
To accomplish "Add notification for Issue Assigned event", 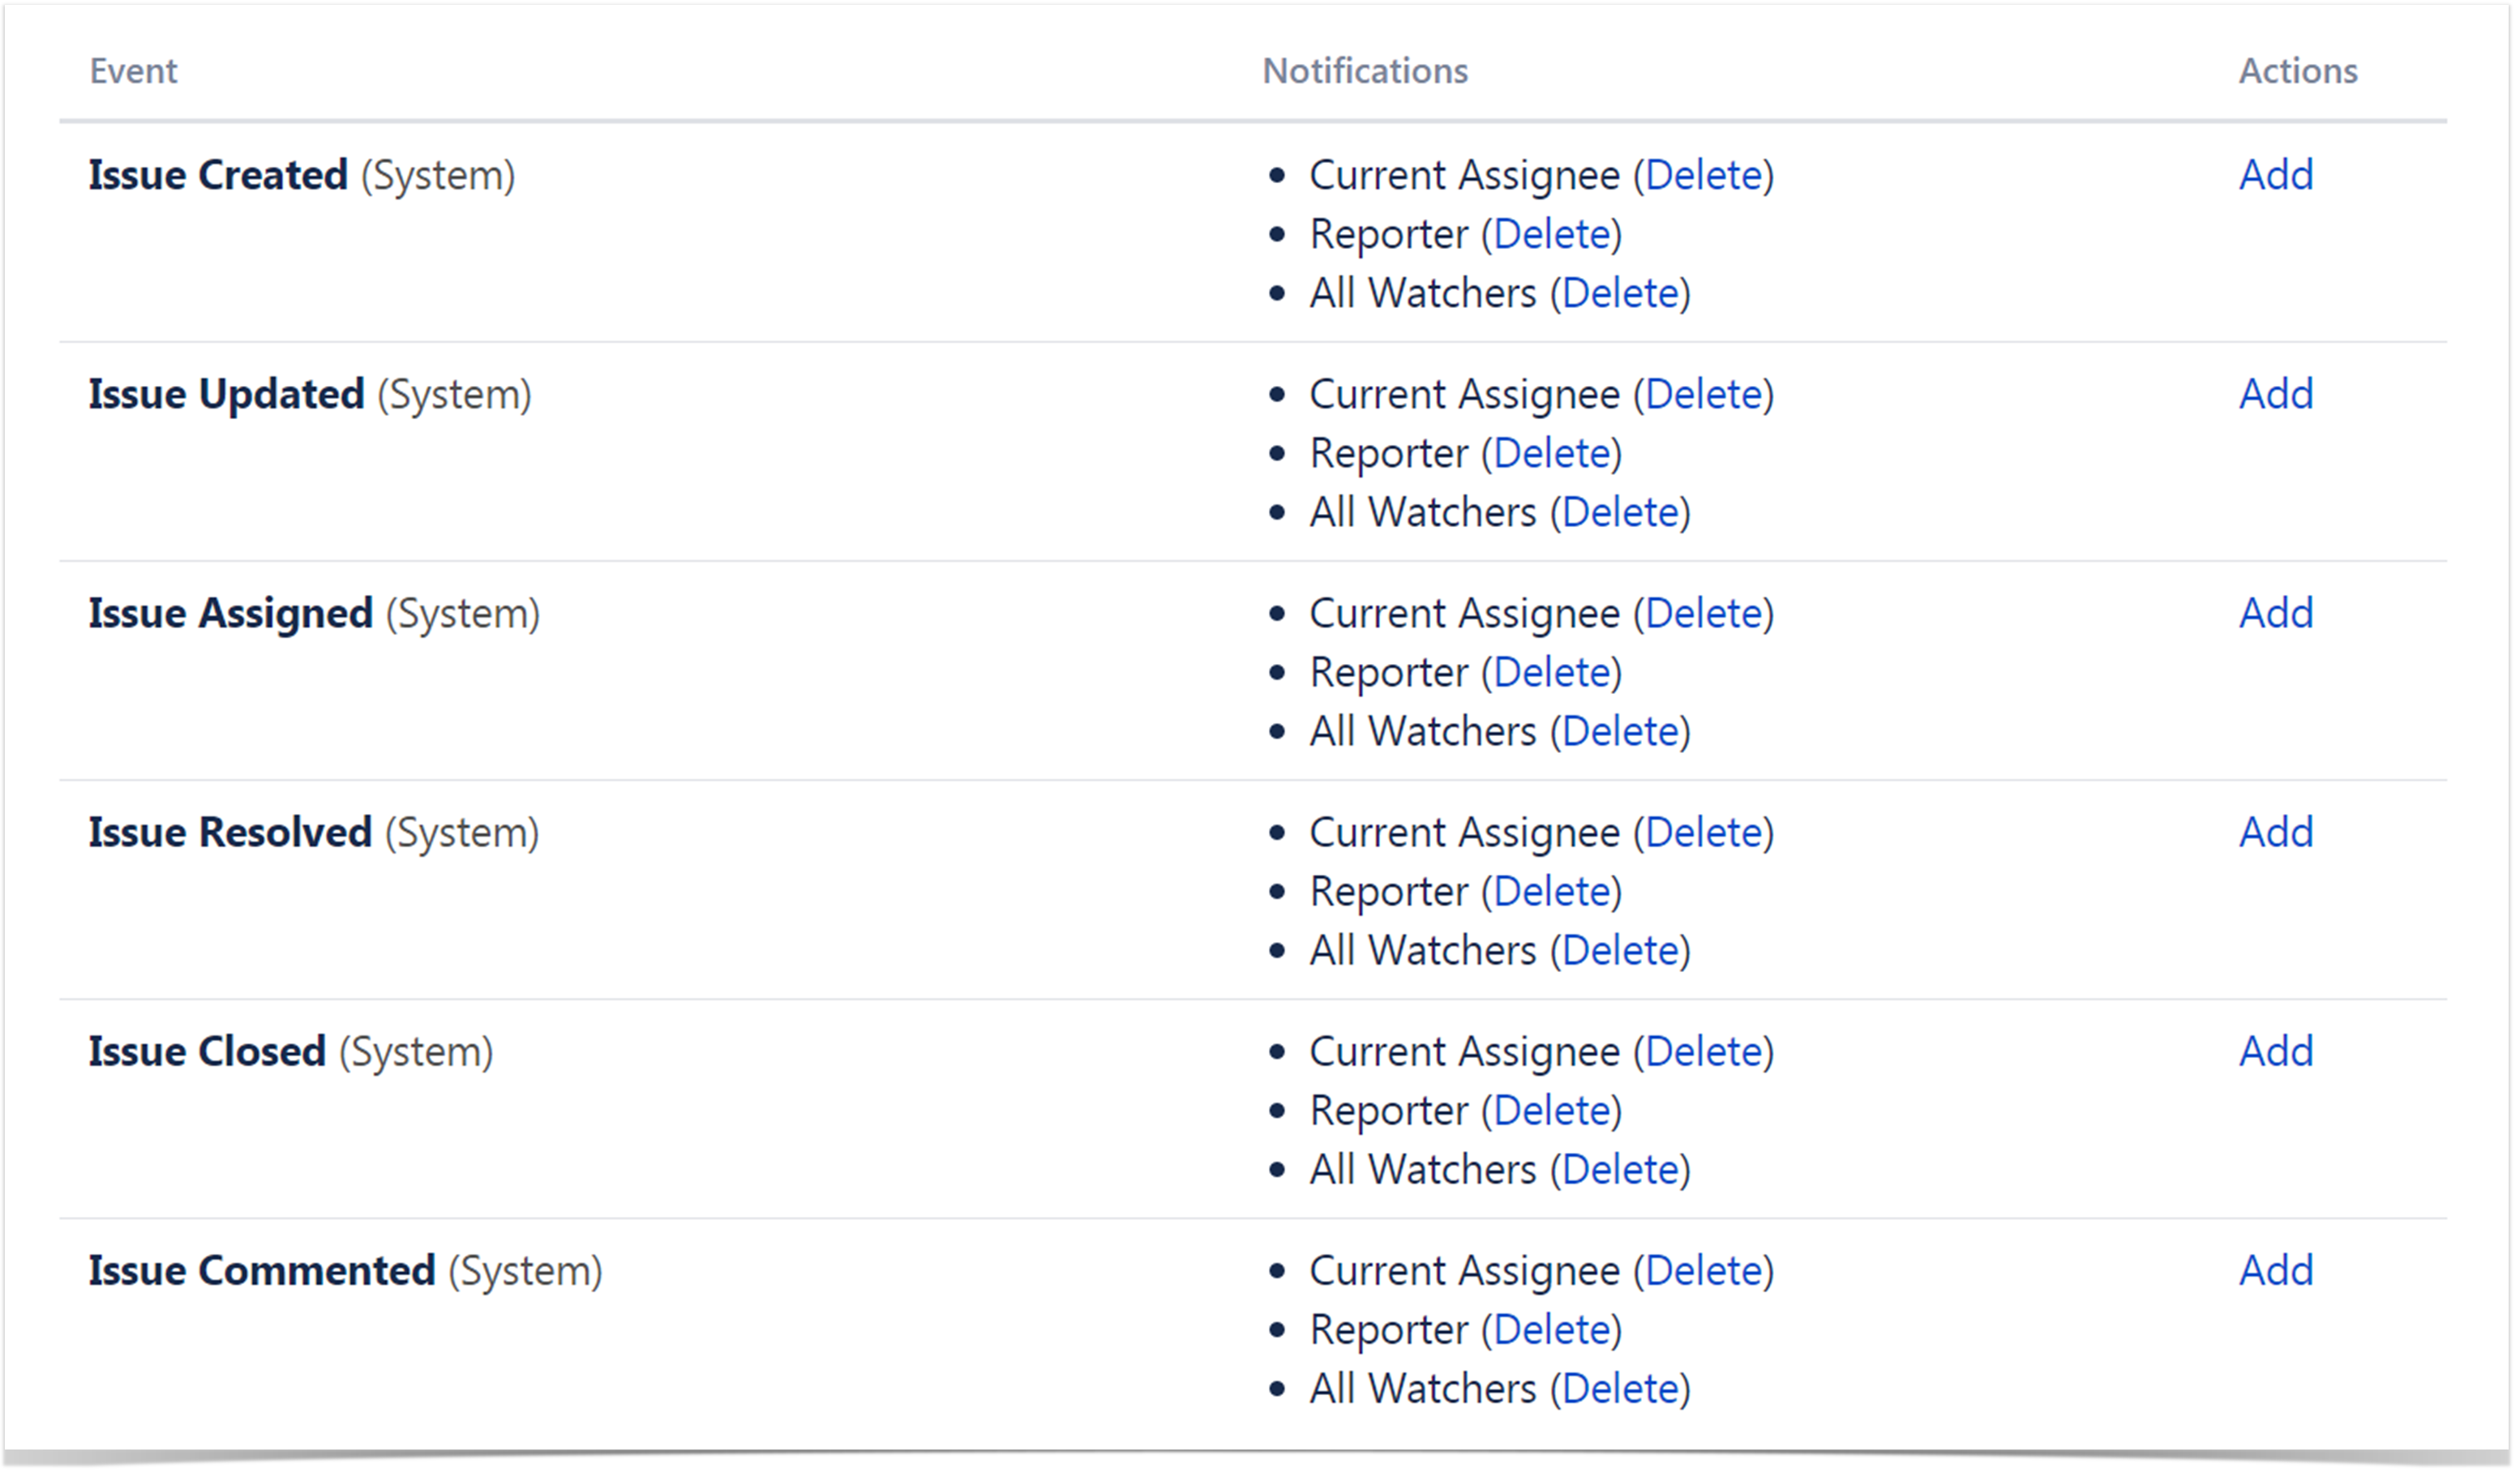I will pyautogui.click(x=2275, y=613).
